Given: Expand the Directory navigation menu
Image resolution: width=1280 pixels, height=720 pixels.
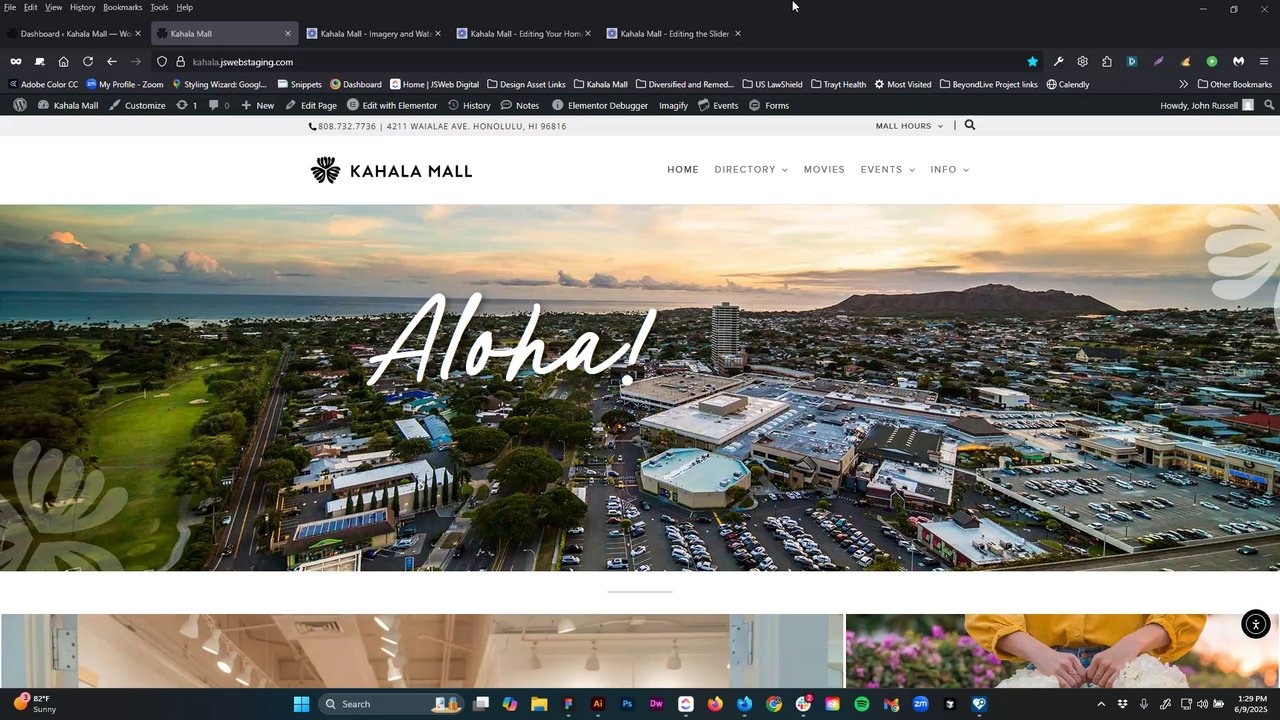Looking at the screenshot, I should (751, 170).
